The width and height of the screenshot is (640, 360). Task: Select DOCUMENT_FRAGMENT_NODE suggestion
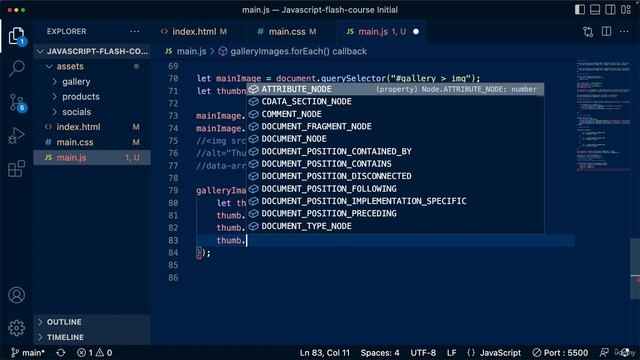click(x=395, y=126)
